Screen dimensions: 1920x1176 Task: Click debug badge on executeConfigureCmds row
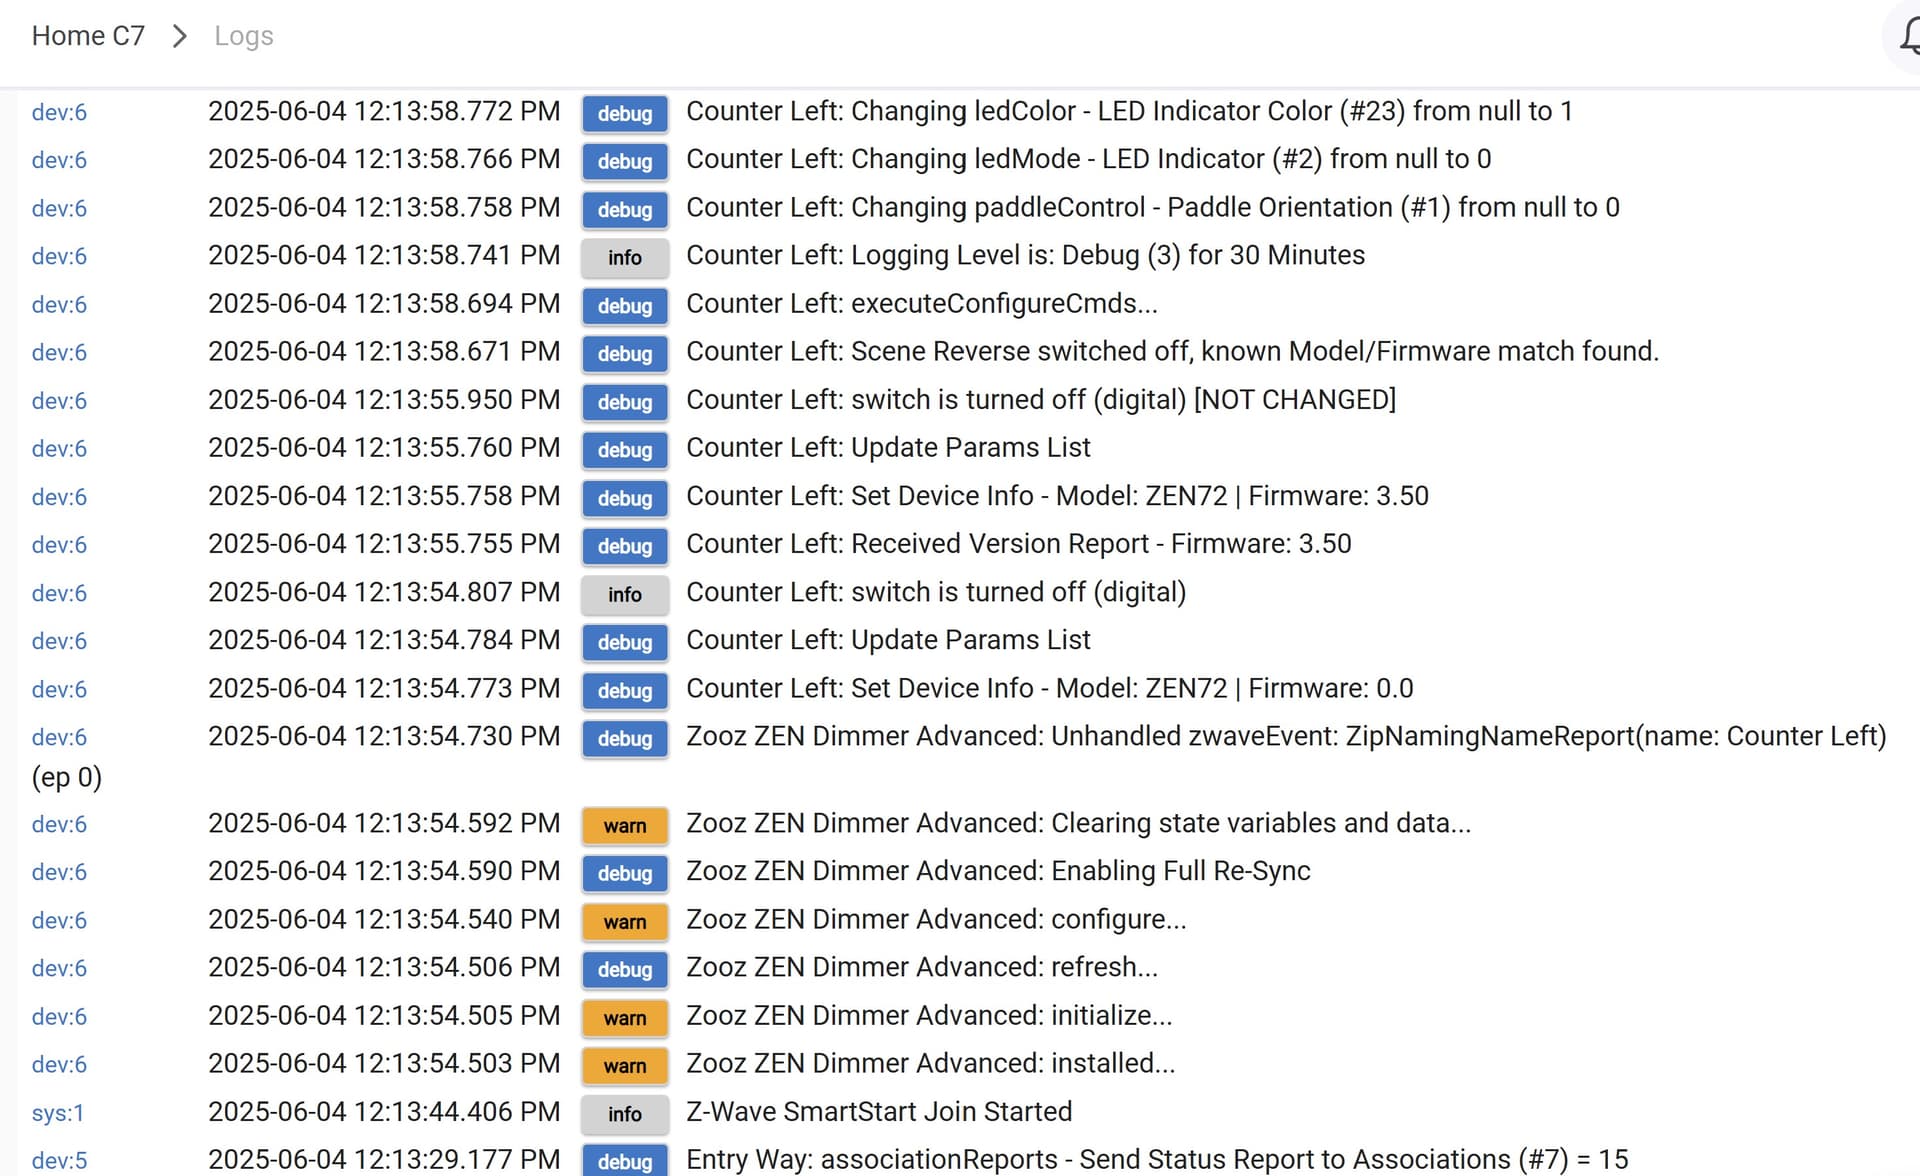(625, 305)
